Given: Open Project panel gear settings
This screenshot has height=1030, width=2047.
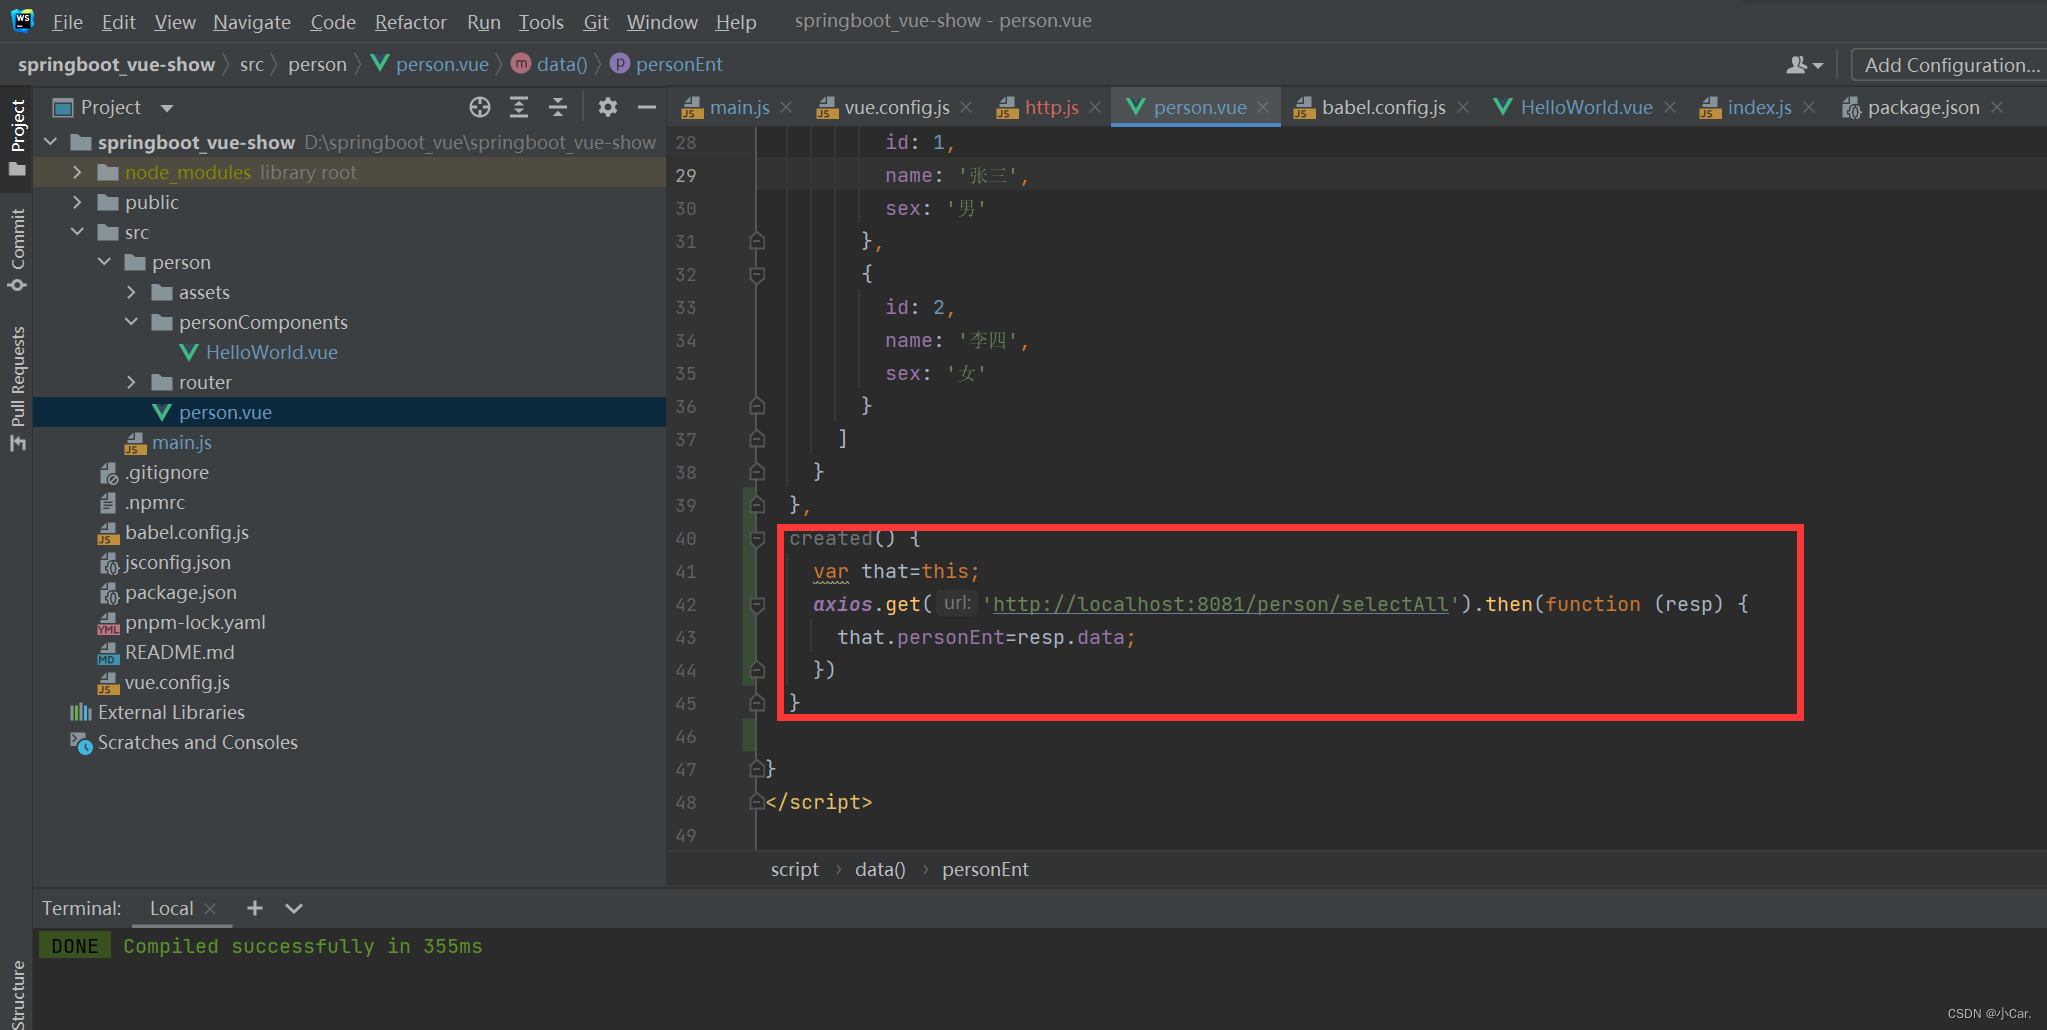Looking at the screenshot, I should (607, 107).
